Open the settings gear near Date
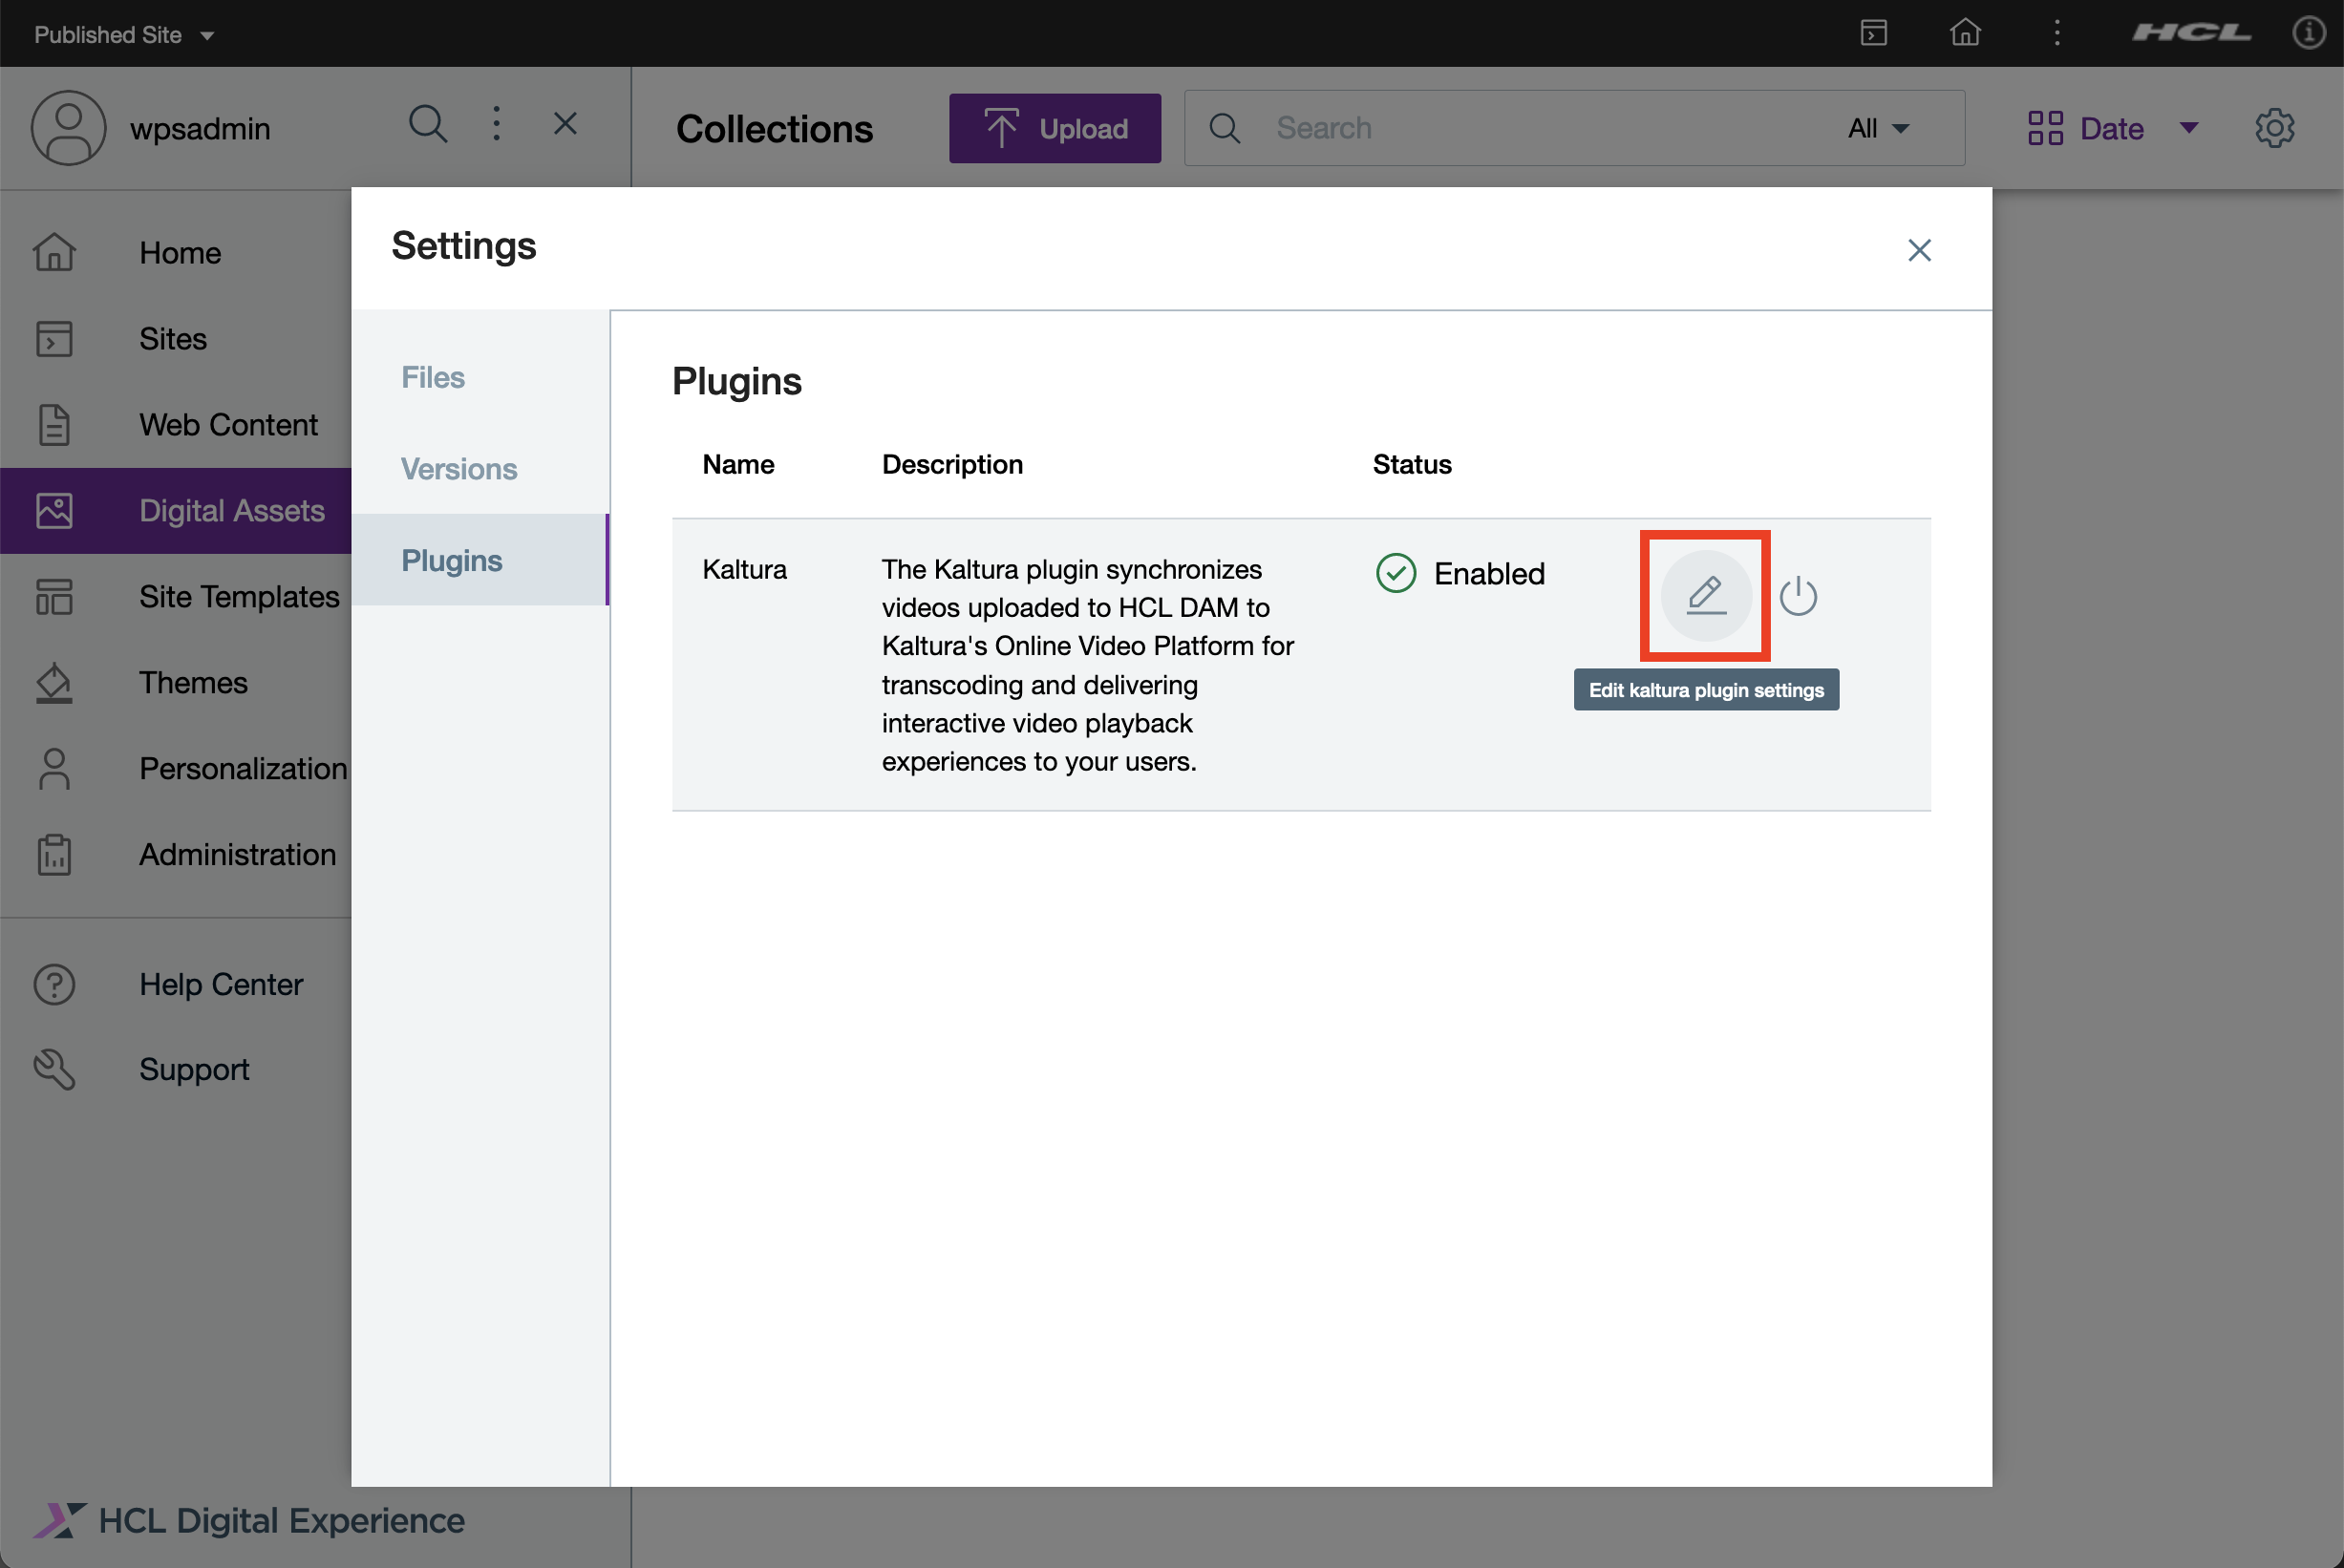Image resolution: width=2344 pixels, height=1568 pixels. click(2275, 127)
